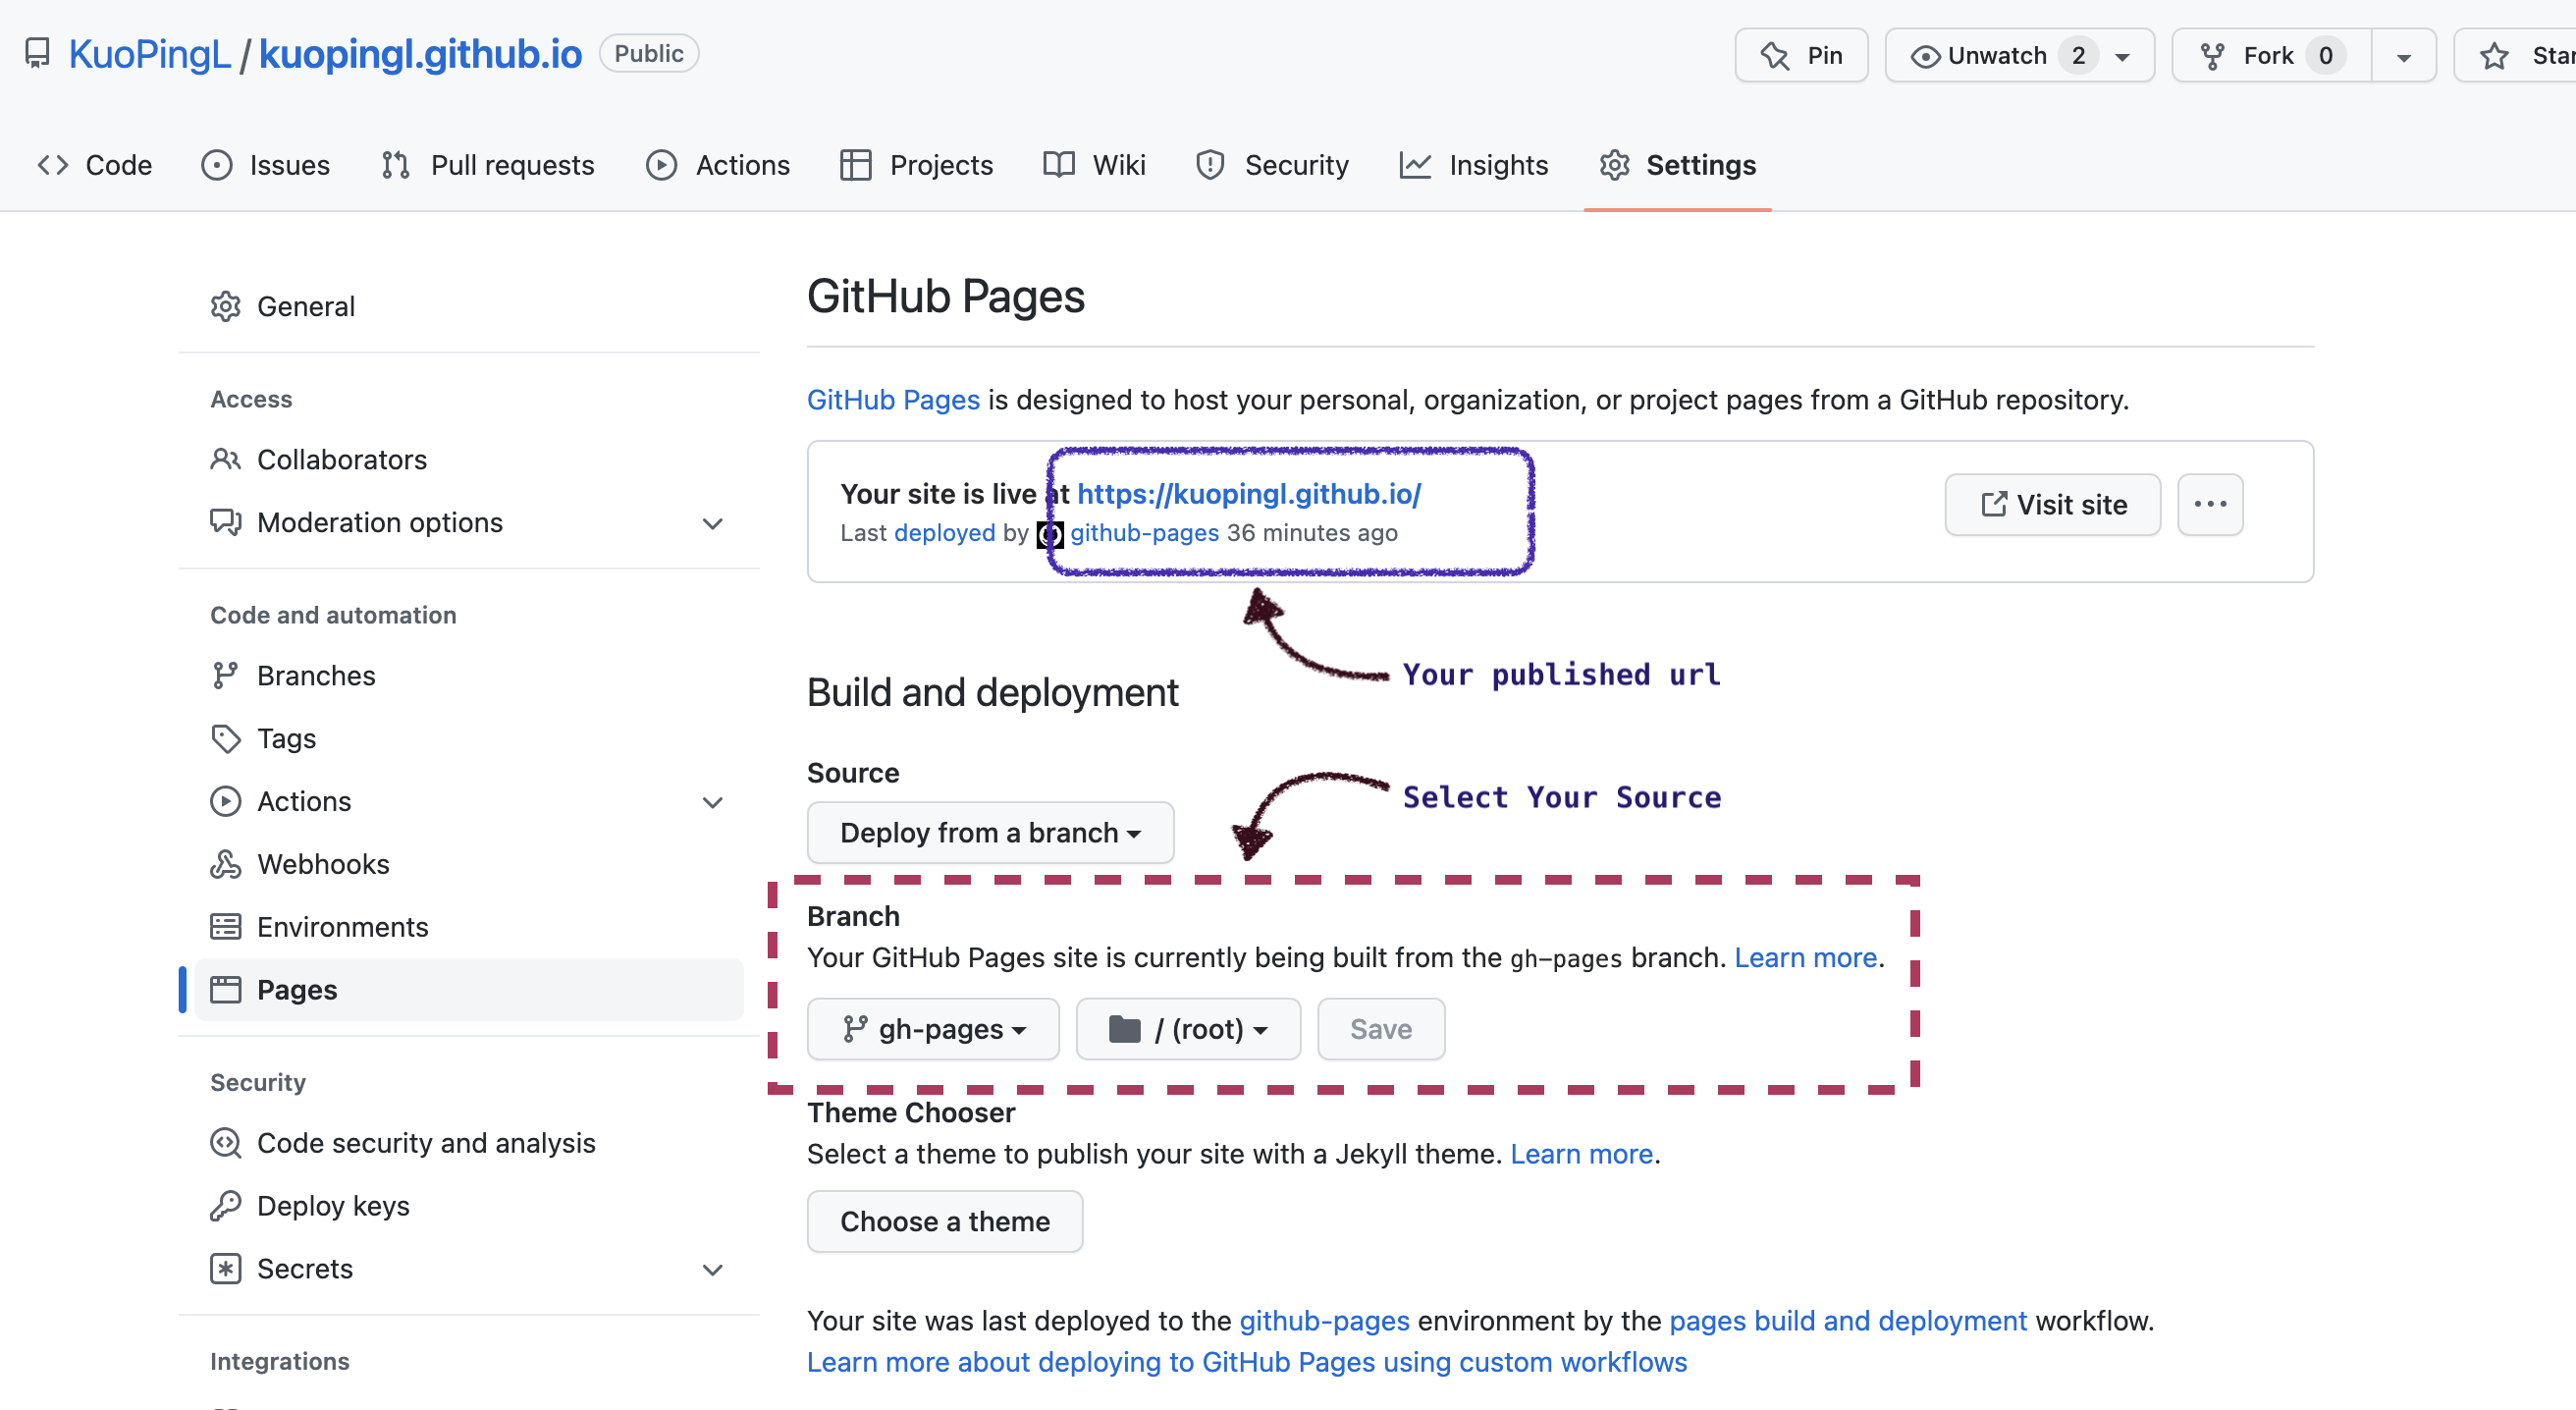Open the Issues tab
Screen dimensions: 2576x1410
tap(265, 165)
